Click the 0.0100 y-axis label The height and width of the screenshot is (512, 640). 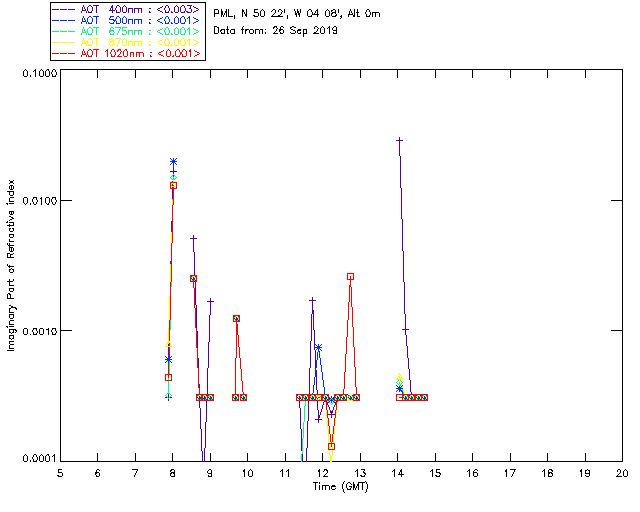tap(39, 201)
